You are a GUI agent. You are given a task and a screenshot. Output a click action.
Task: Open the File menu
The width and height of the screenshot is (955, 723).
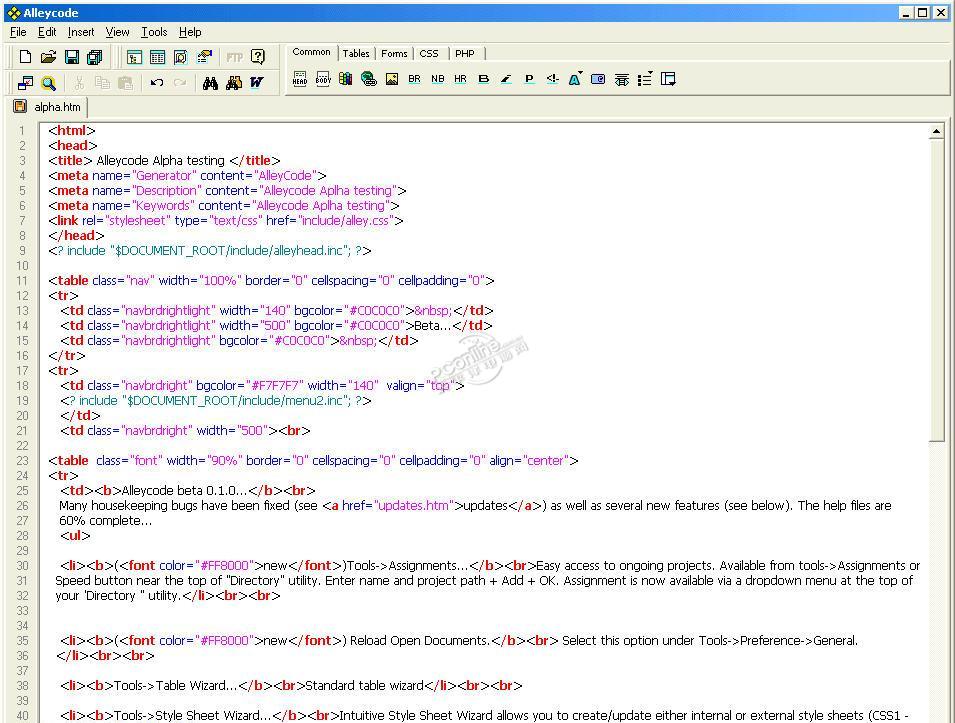click(x=18, y=32)
